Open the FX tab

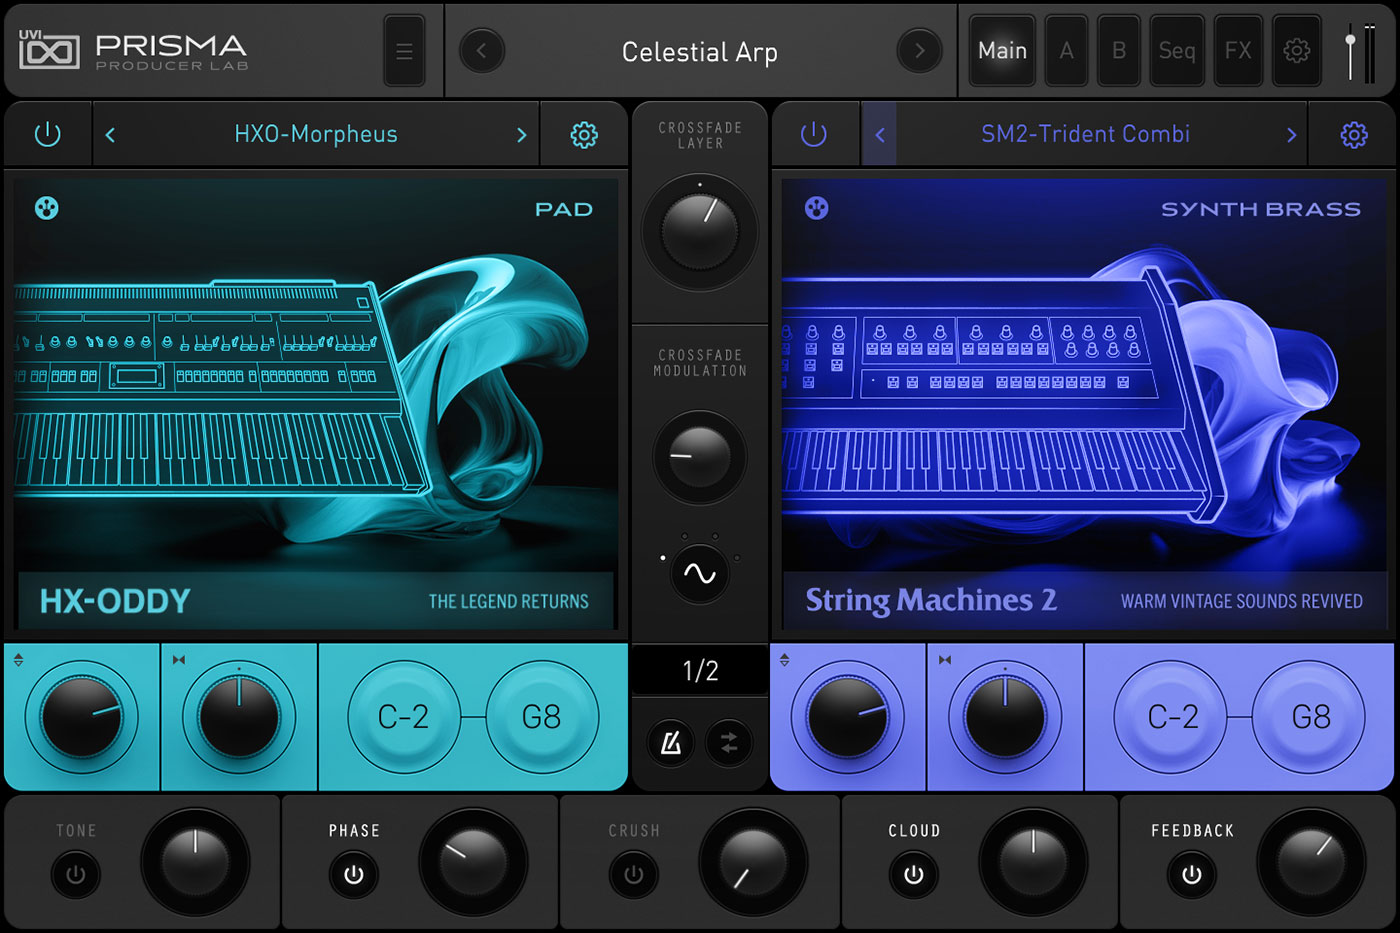pos(1238,51)
